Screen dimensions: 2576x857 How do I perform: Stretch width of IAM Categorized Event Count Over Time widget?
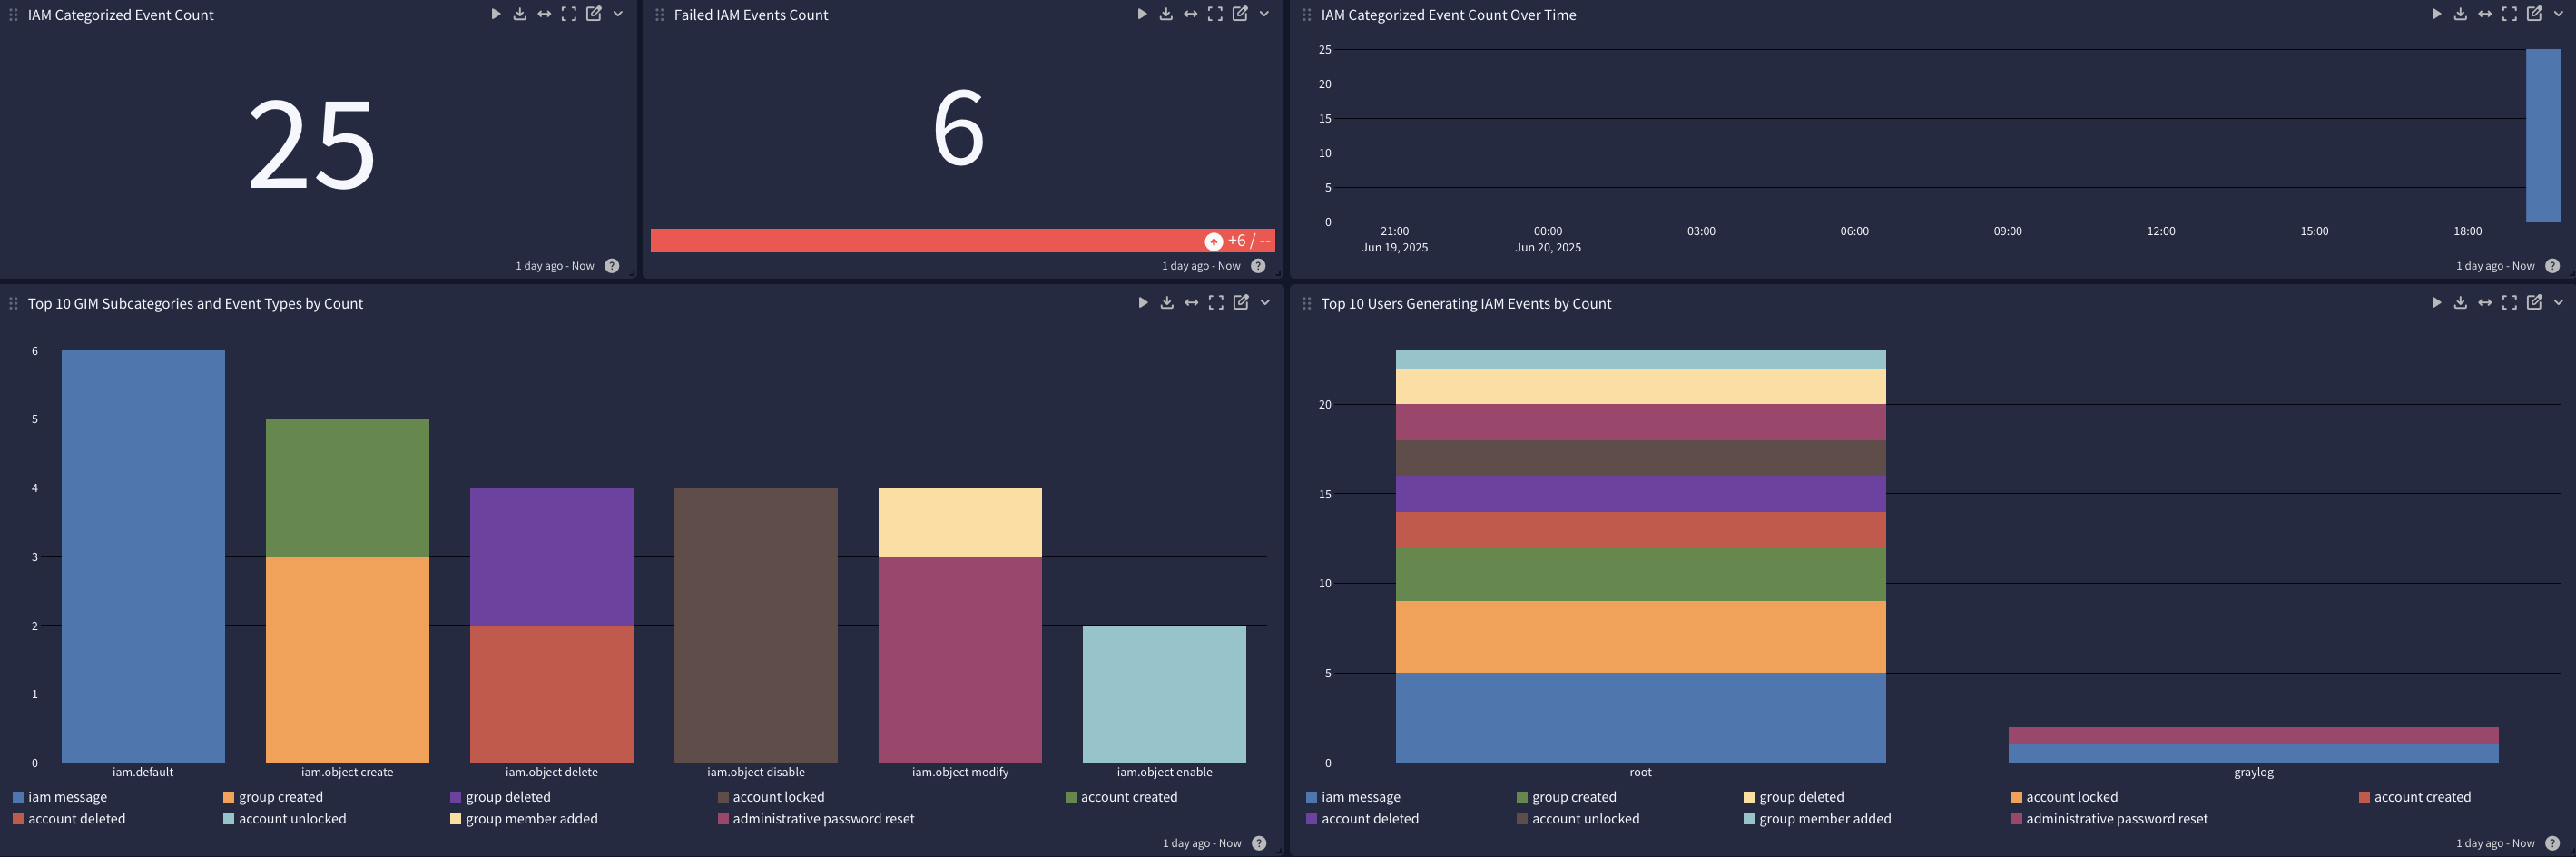point(2485,14)
